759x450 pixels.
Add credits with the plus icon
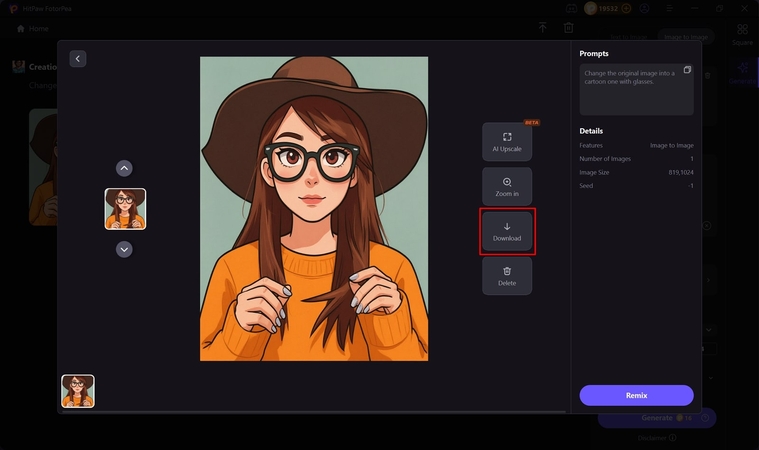(626, 9)
